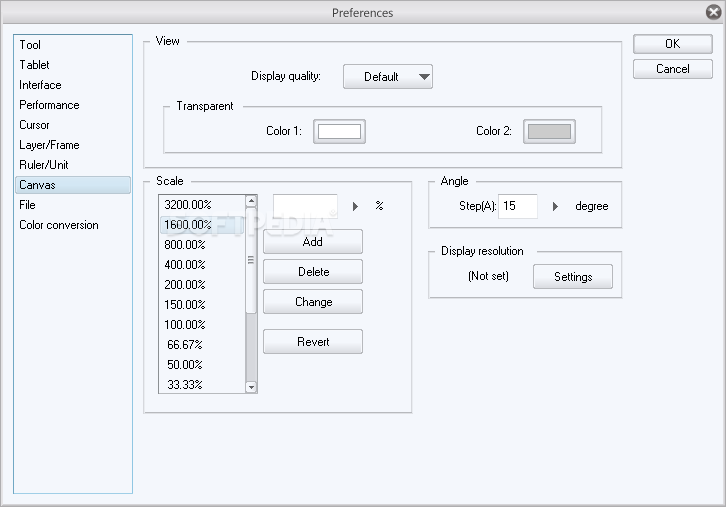The width and height of the screenshot is (726, 507).
Task: Pick transparent Color 2 gray swatch
Action: tap(549, 132)
